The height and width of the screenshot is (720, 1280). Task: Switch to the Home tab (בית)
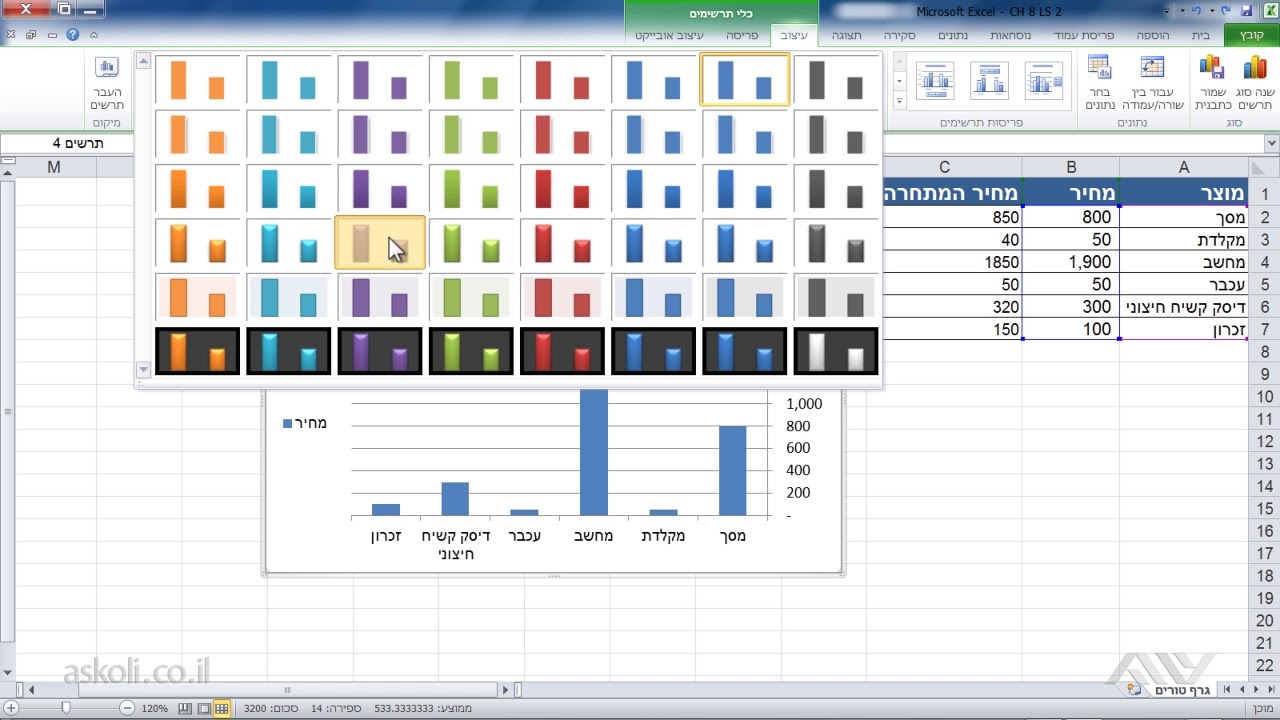pyautogui.click(x=1200, y=35)
